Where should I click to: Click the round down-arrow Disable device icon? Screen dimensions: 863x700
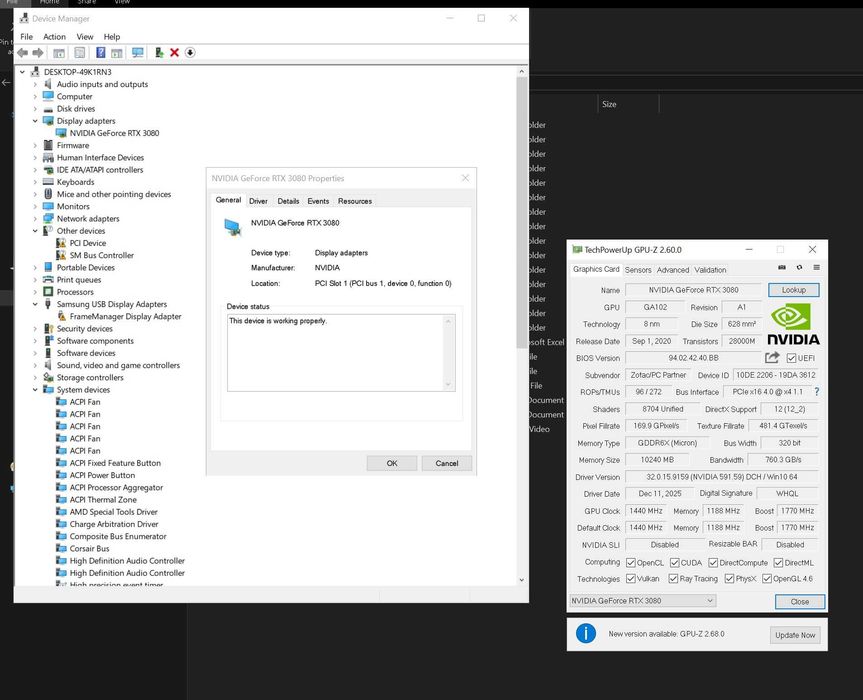tap(190, 53)
